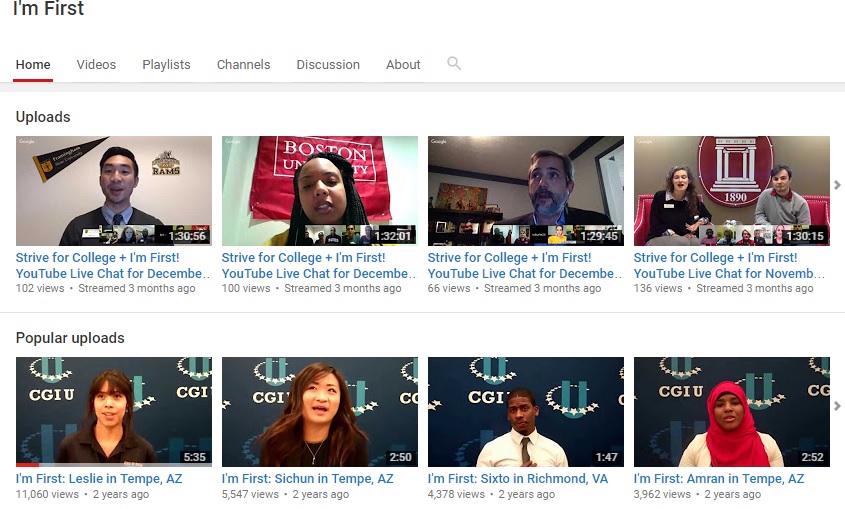The height and width of the screenshot is (509, 845).
Task: Open 'I'm First: Amran in Tempe, AZ' link
Action: click(x=719, y=478)
